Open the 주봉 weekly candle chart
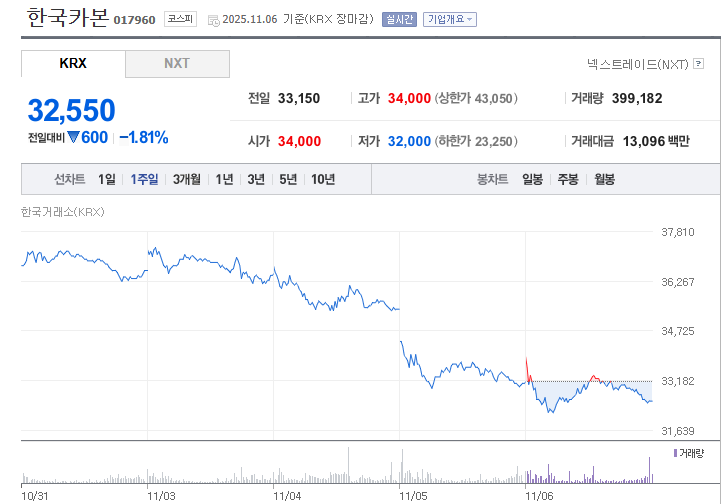The height and width of the screenshot is (504, 721). tap(568, 179)
